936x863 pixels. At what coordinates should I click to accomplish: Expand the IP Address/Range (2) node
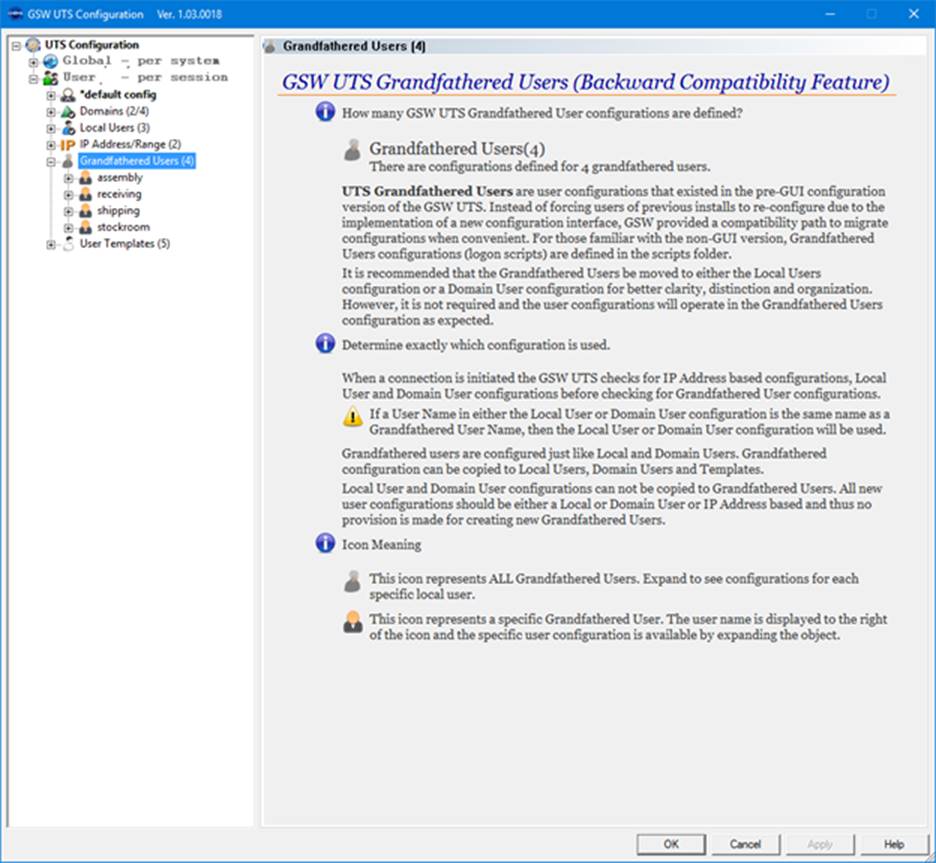pyautogui.click(x=51, y=145)
